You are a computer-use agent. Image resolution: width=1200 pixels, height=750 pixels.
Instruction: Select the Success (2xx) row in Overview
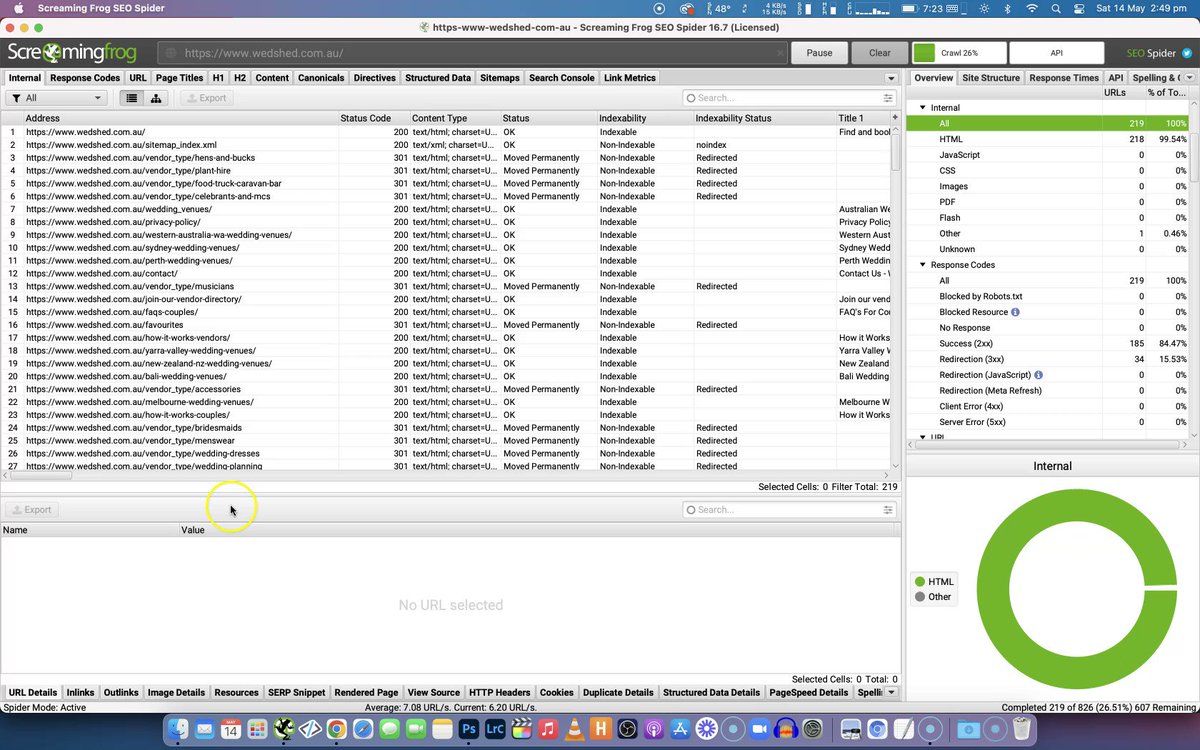point(1048,343)
